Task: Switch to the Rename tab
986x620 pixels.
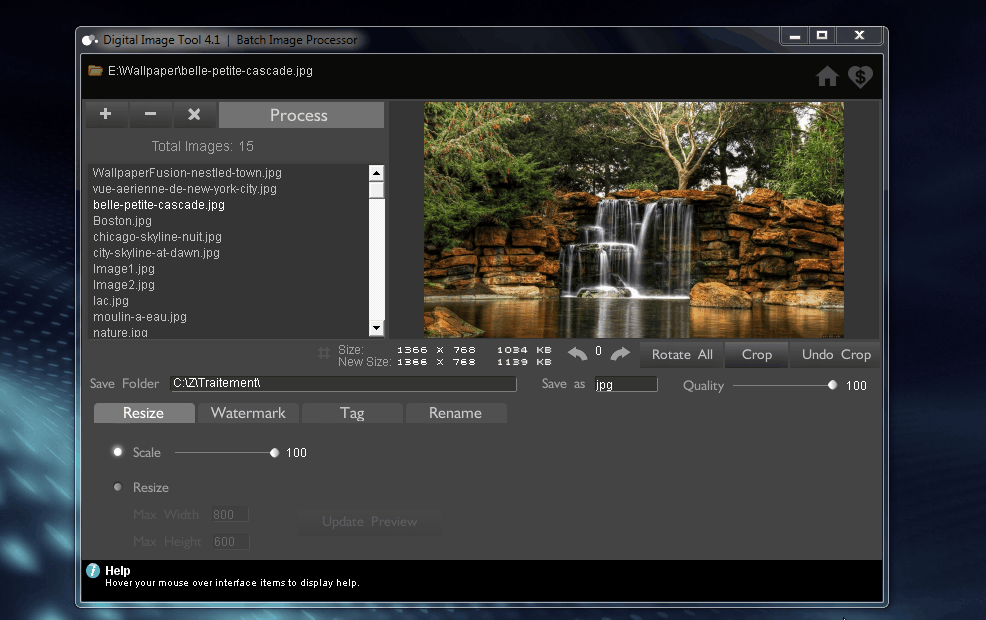Action: click(x=456, y=413)
